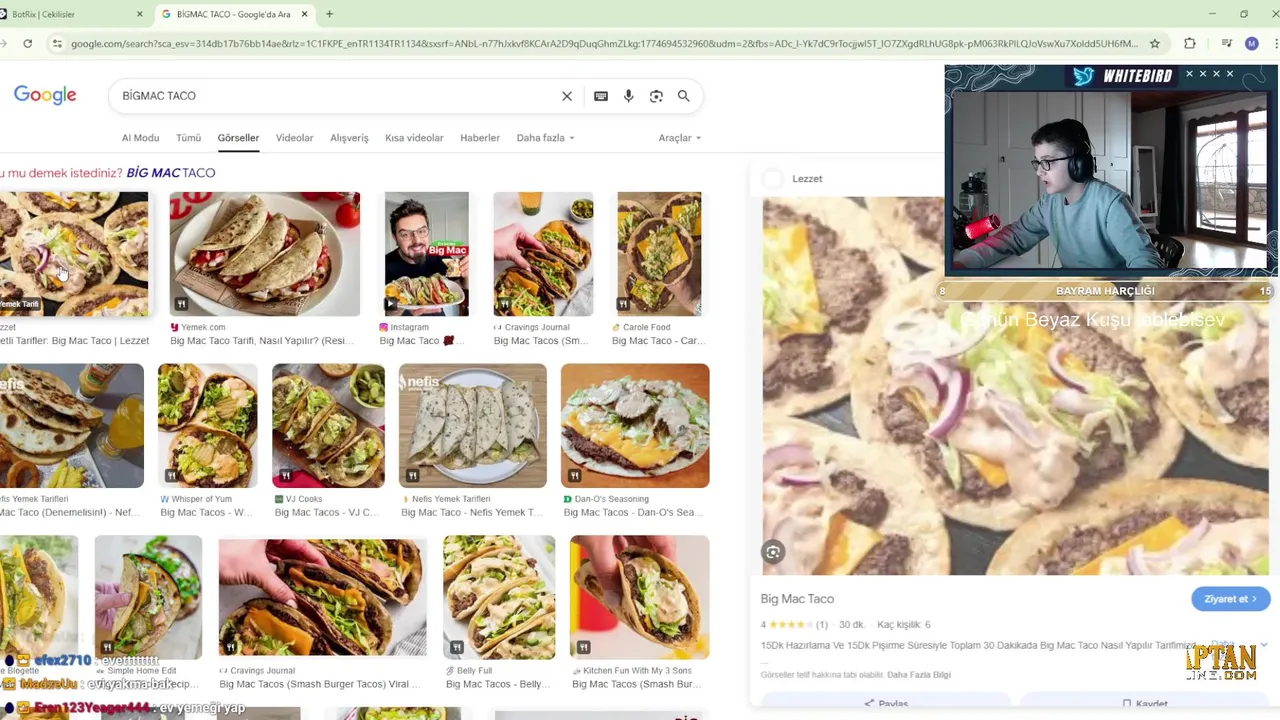Click the large Big Mac Taco preview image
1280x720 pixels.
coord(1015,386)
